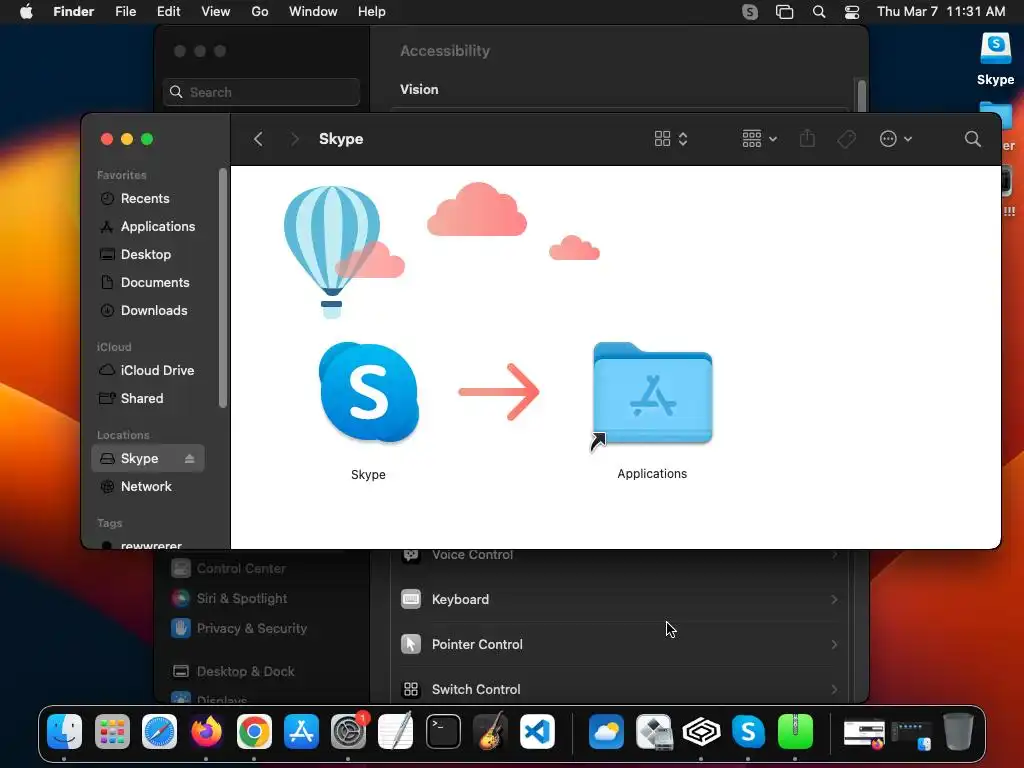Eject the Skype disk image

coord(189,458)
